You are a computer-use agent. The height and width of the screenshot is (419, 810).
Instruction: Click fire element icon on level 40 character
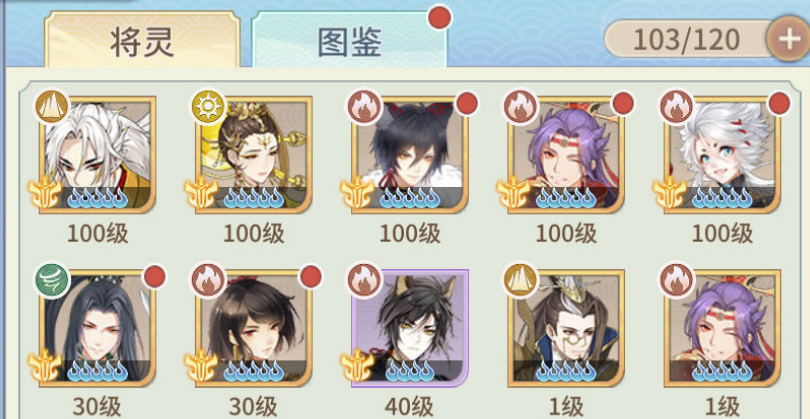[x=365, y=280]
